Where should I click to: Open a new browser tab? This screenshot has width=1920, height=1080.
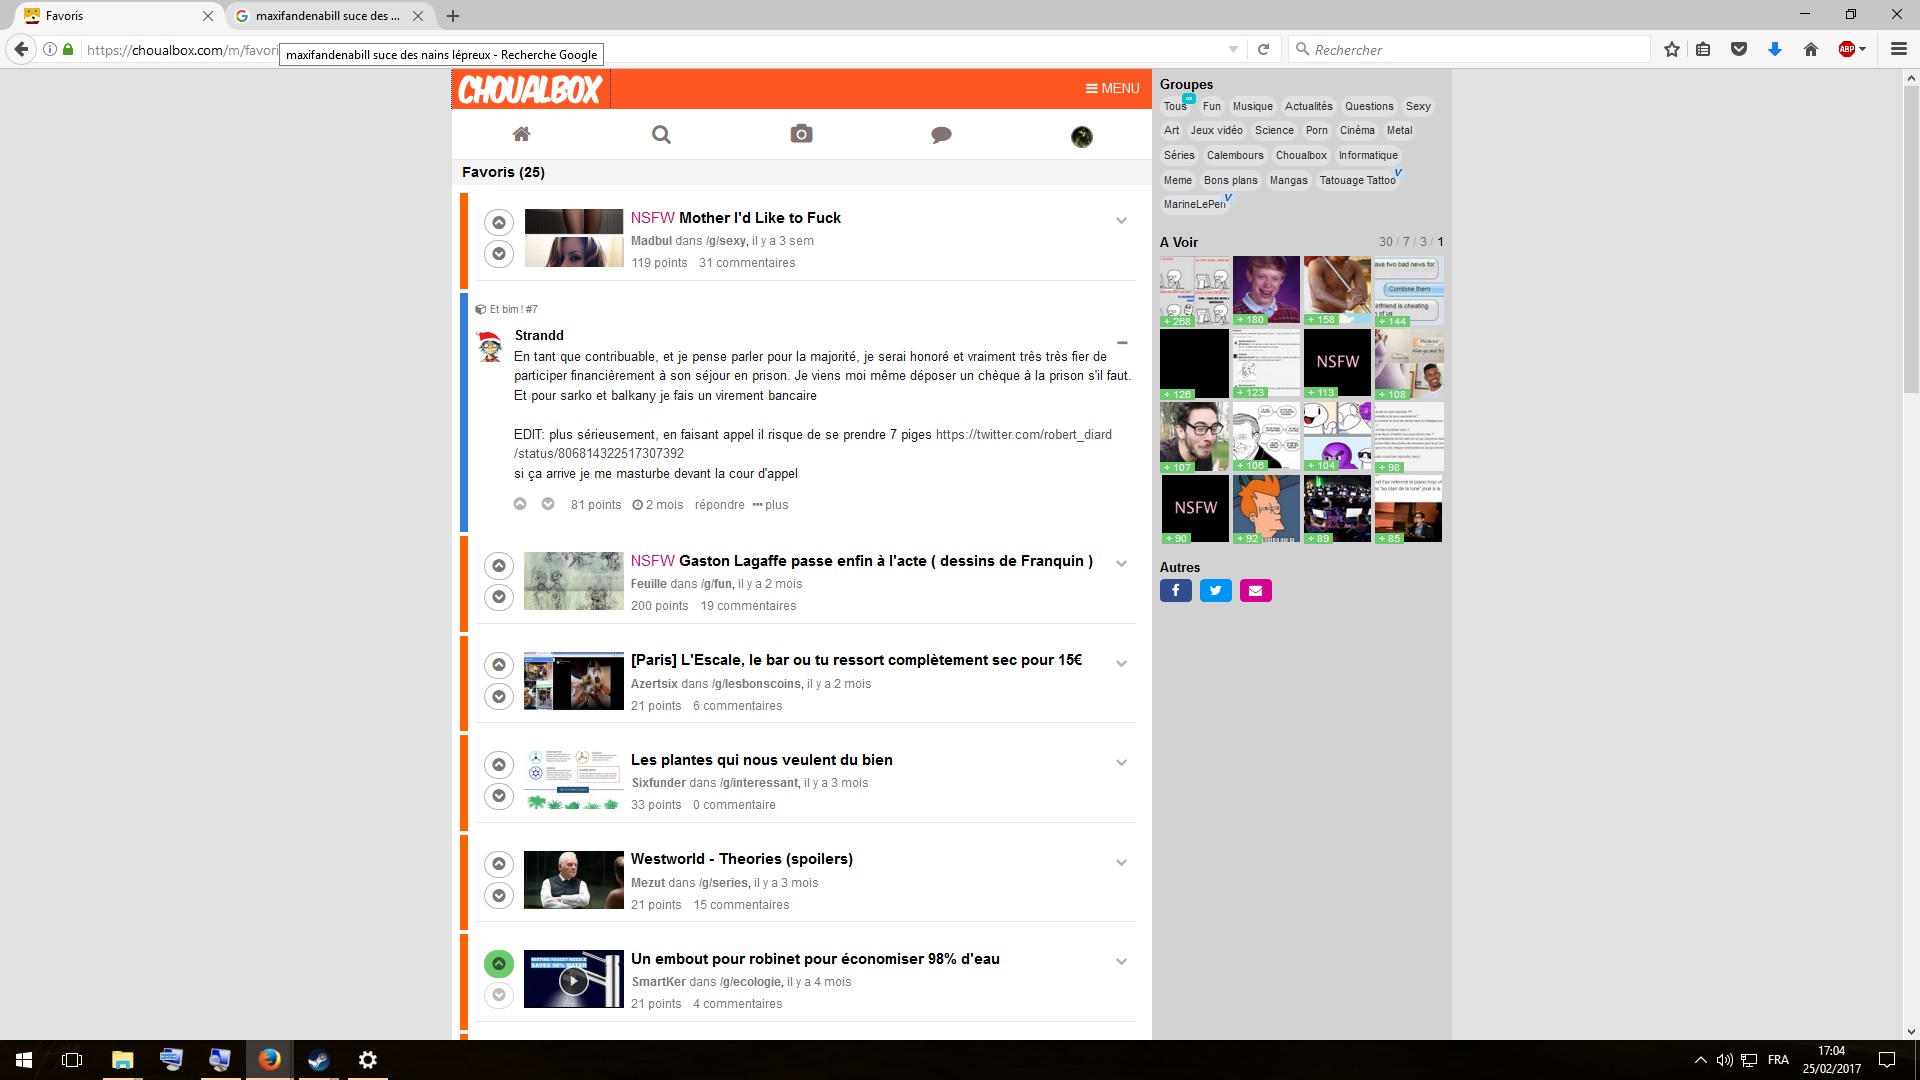coord(453,16)
